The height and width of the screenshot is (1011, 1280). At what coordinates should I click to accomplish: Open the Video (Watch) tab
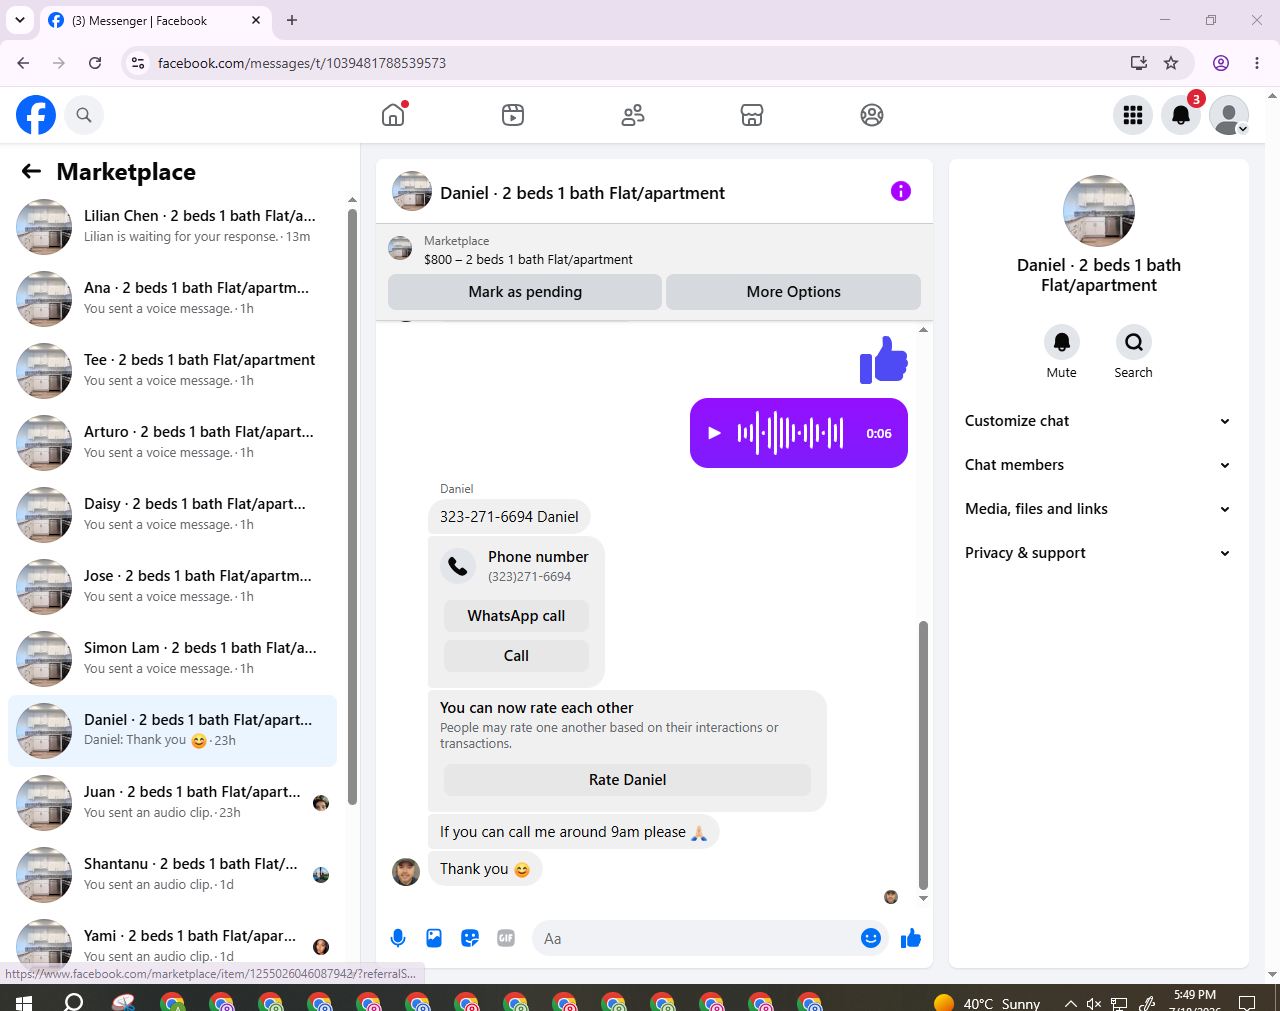(513, 115)
